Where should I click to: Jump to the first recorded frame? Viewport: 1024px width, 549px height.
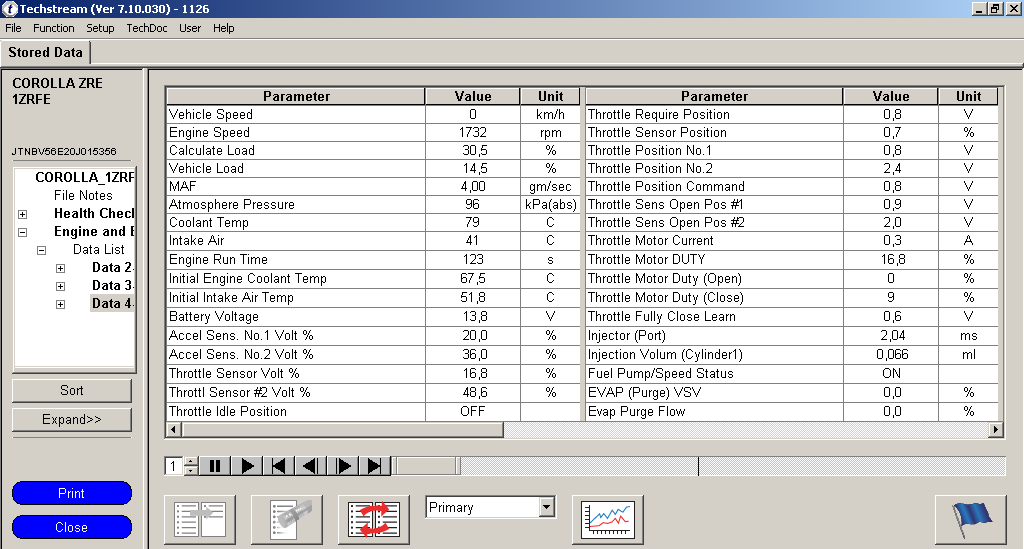coord(280,466)
